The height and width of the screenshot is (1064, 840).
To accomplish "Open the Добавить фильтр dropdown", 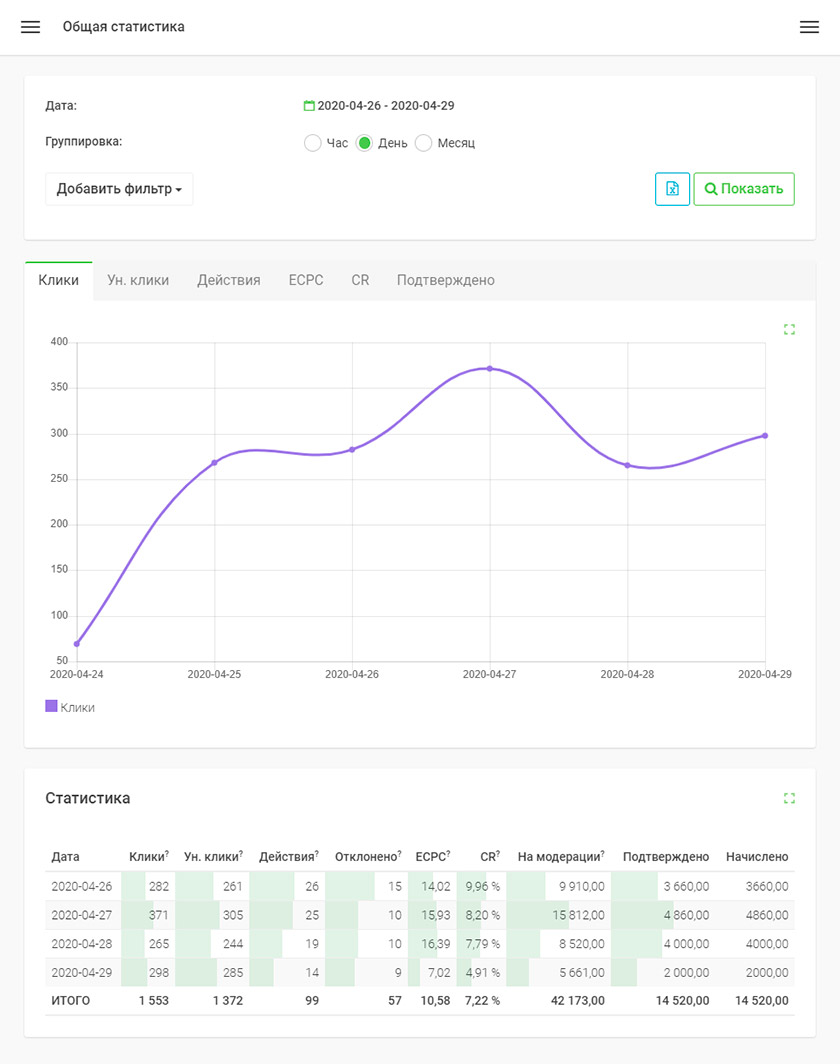I will click(x=119, y=189).
